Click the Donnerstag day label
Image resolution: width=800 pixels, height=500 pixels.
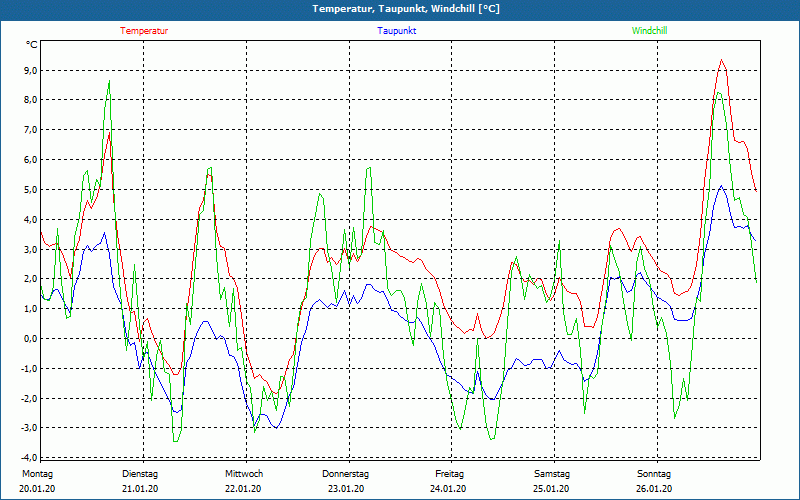345,474
